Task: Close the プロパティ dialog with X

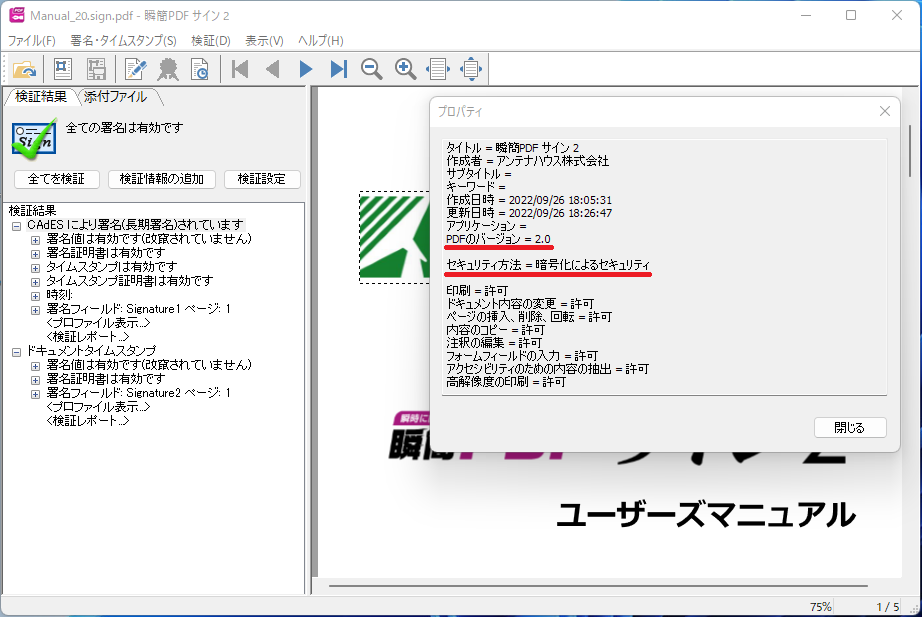Action: tap(884, 111)
